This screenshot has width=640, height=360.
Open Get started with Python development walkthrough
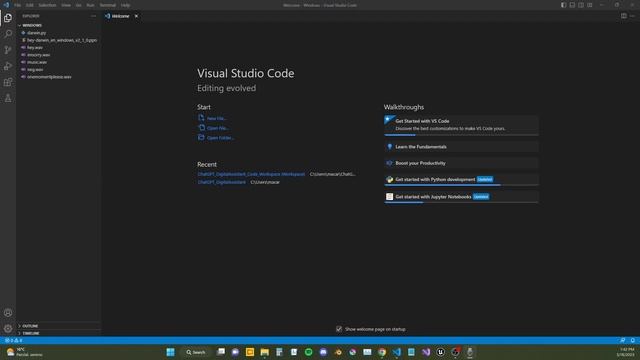[461, 180]
